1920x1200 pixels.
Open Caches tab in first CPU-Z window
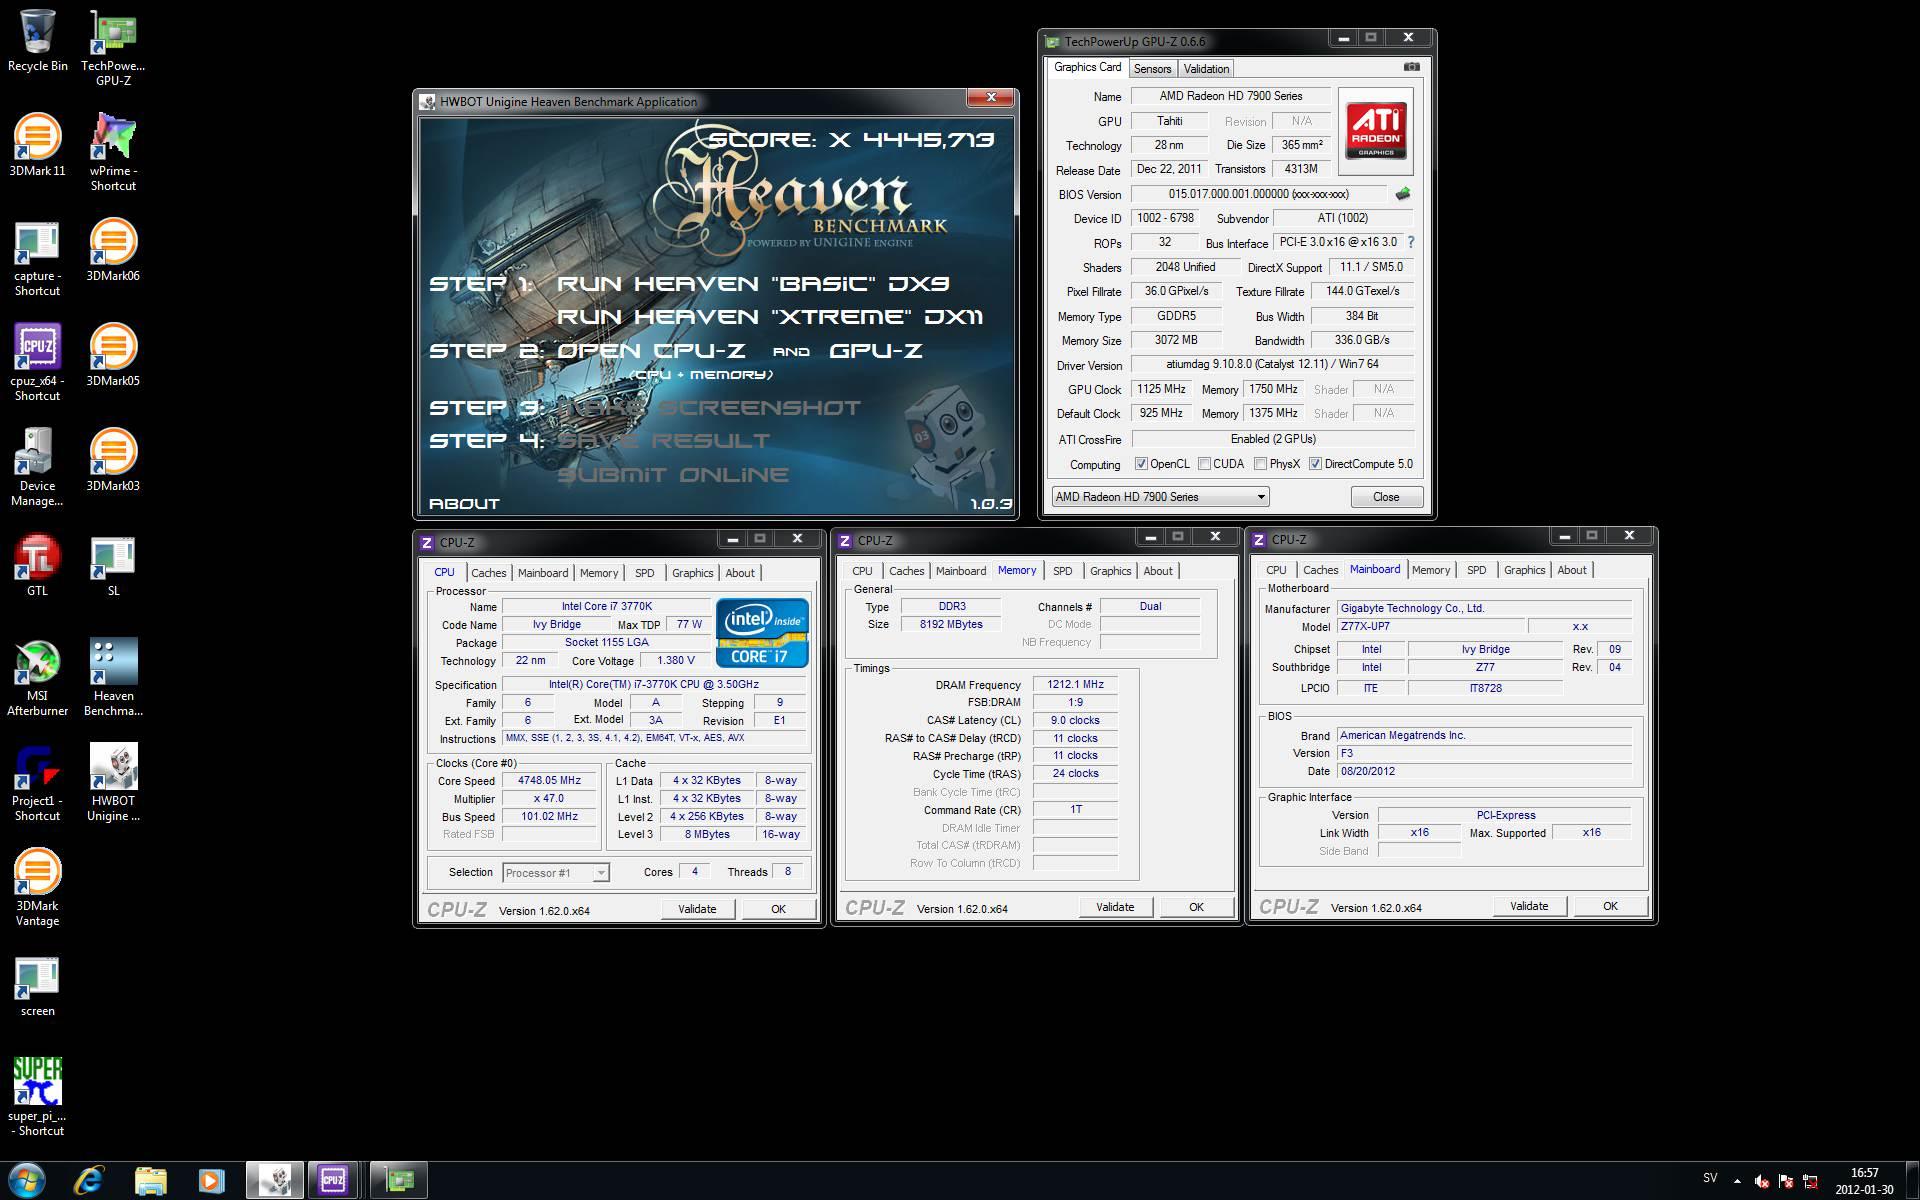coord(489,573)
